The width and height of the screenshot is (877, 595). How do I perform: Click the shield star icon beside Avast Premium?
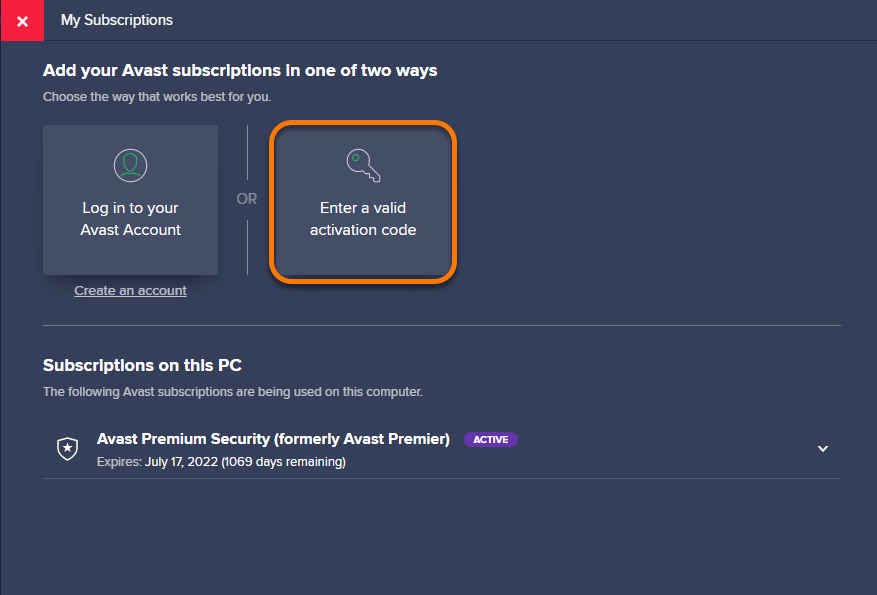(67, 449)
